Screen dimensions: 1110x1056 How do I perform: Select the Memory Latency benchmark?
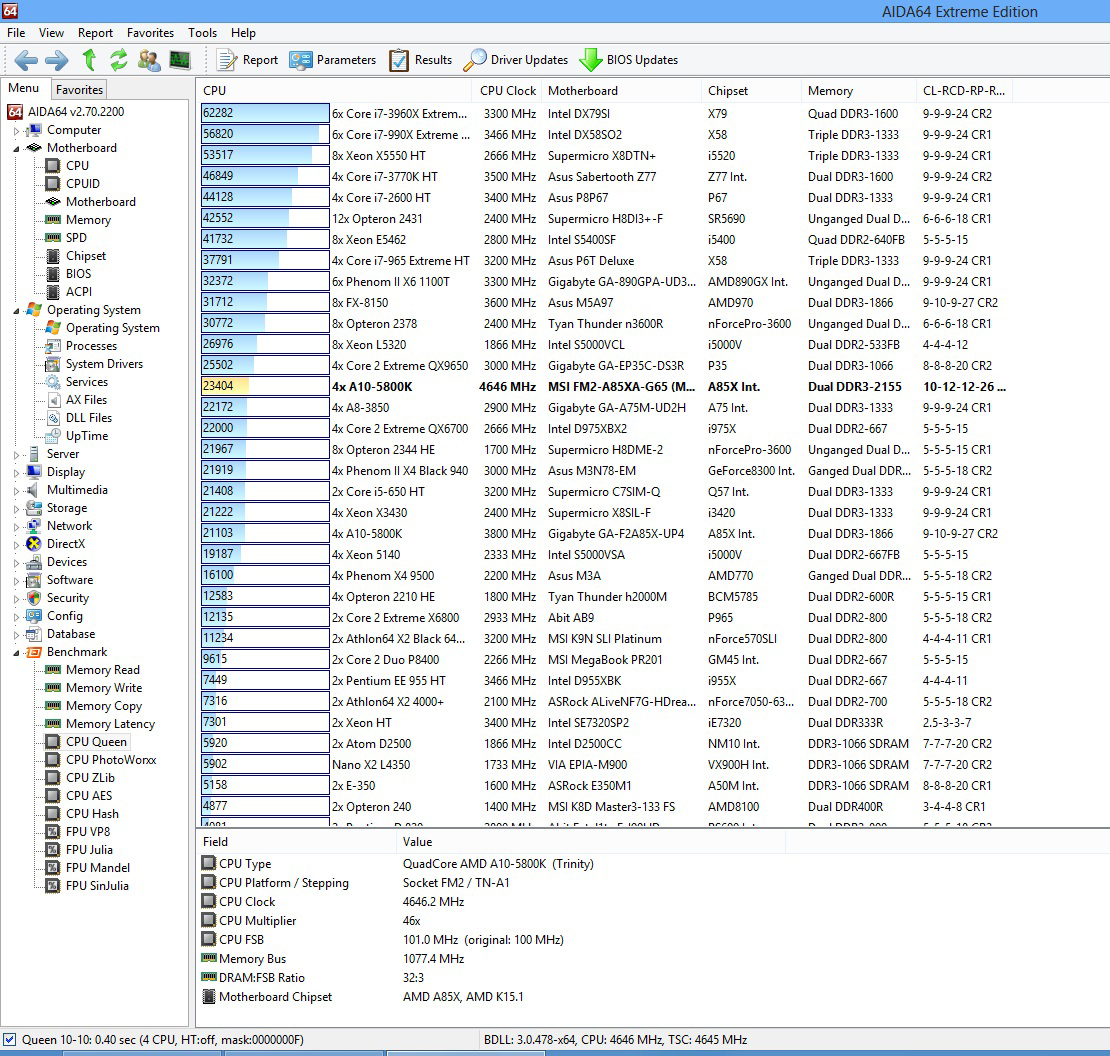[110, 724]
